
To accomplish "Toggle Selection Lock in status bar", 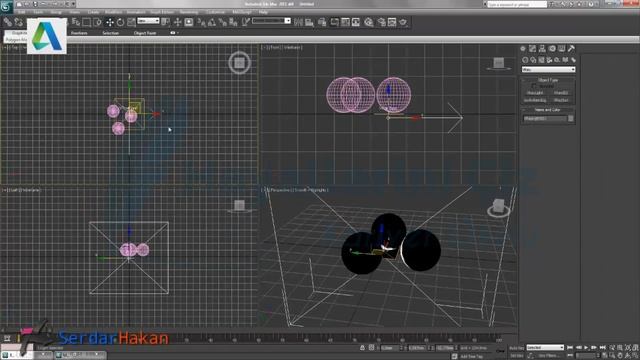I will [x=362, y=348].
